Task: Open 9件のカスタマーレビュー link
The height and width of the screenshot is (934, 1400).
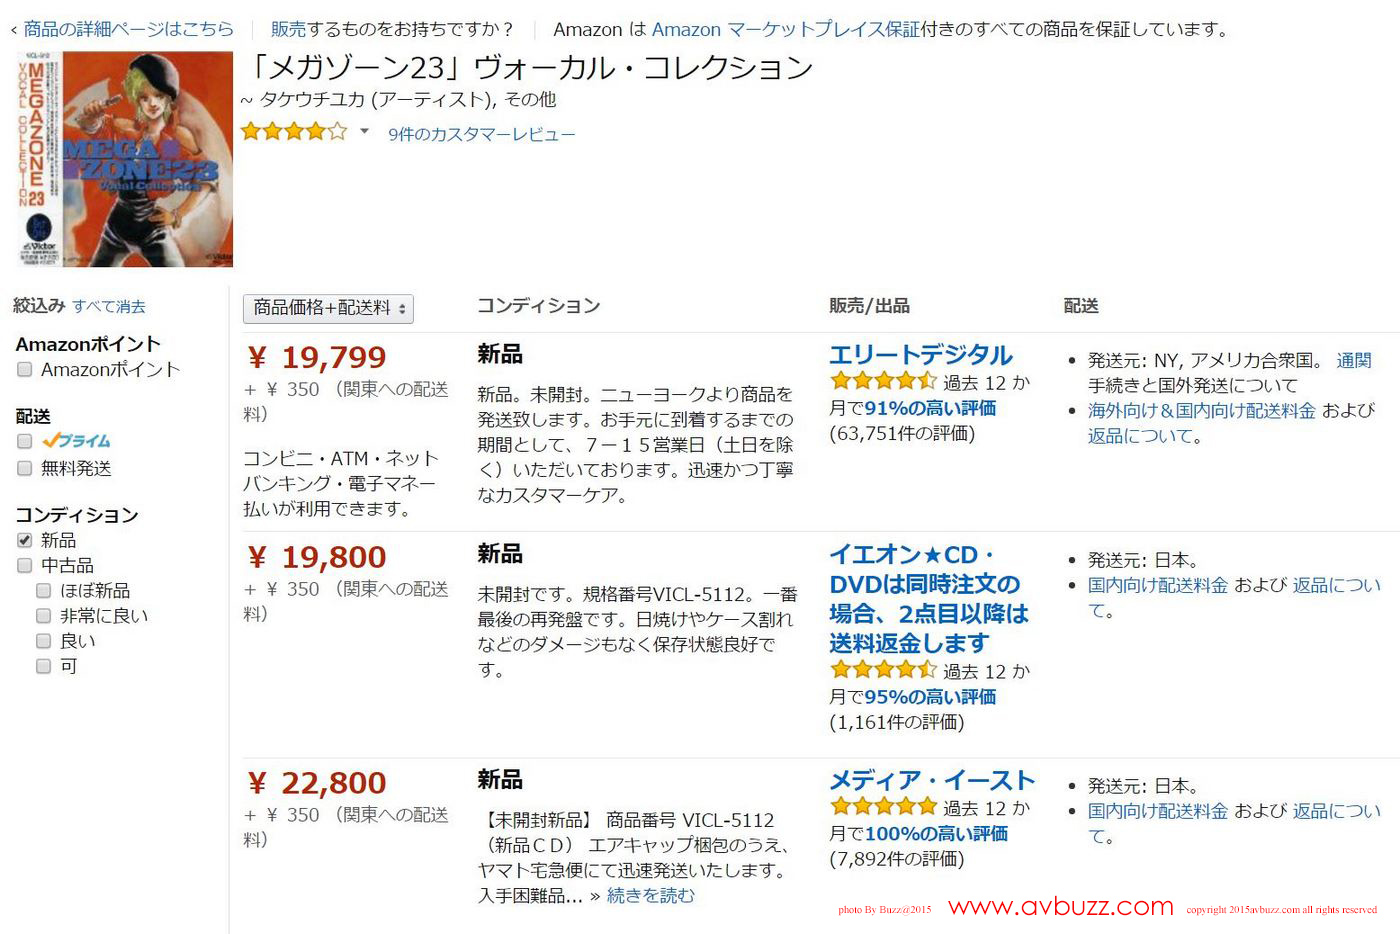Action: click(481, 134)
